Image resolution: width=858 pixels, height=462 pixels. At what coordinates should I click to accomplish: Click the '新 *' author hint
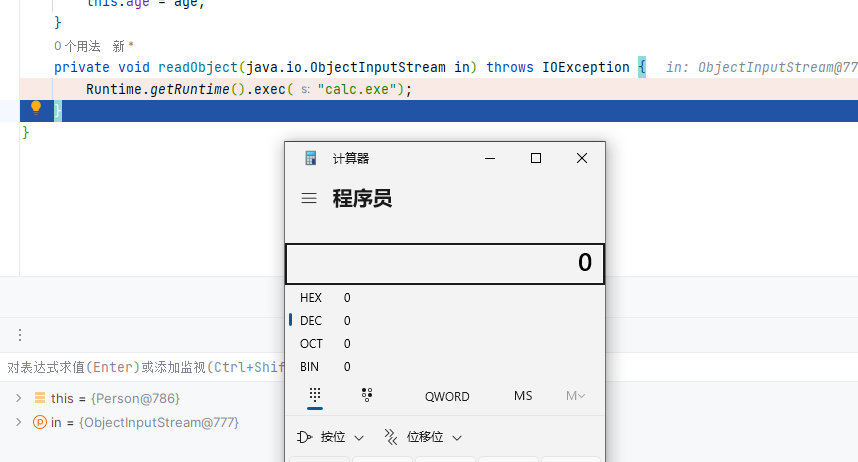tap(123, 46)
